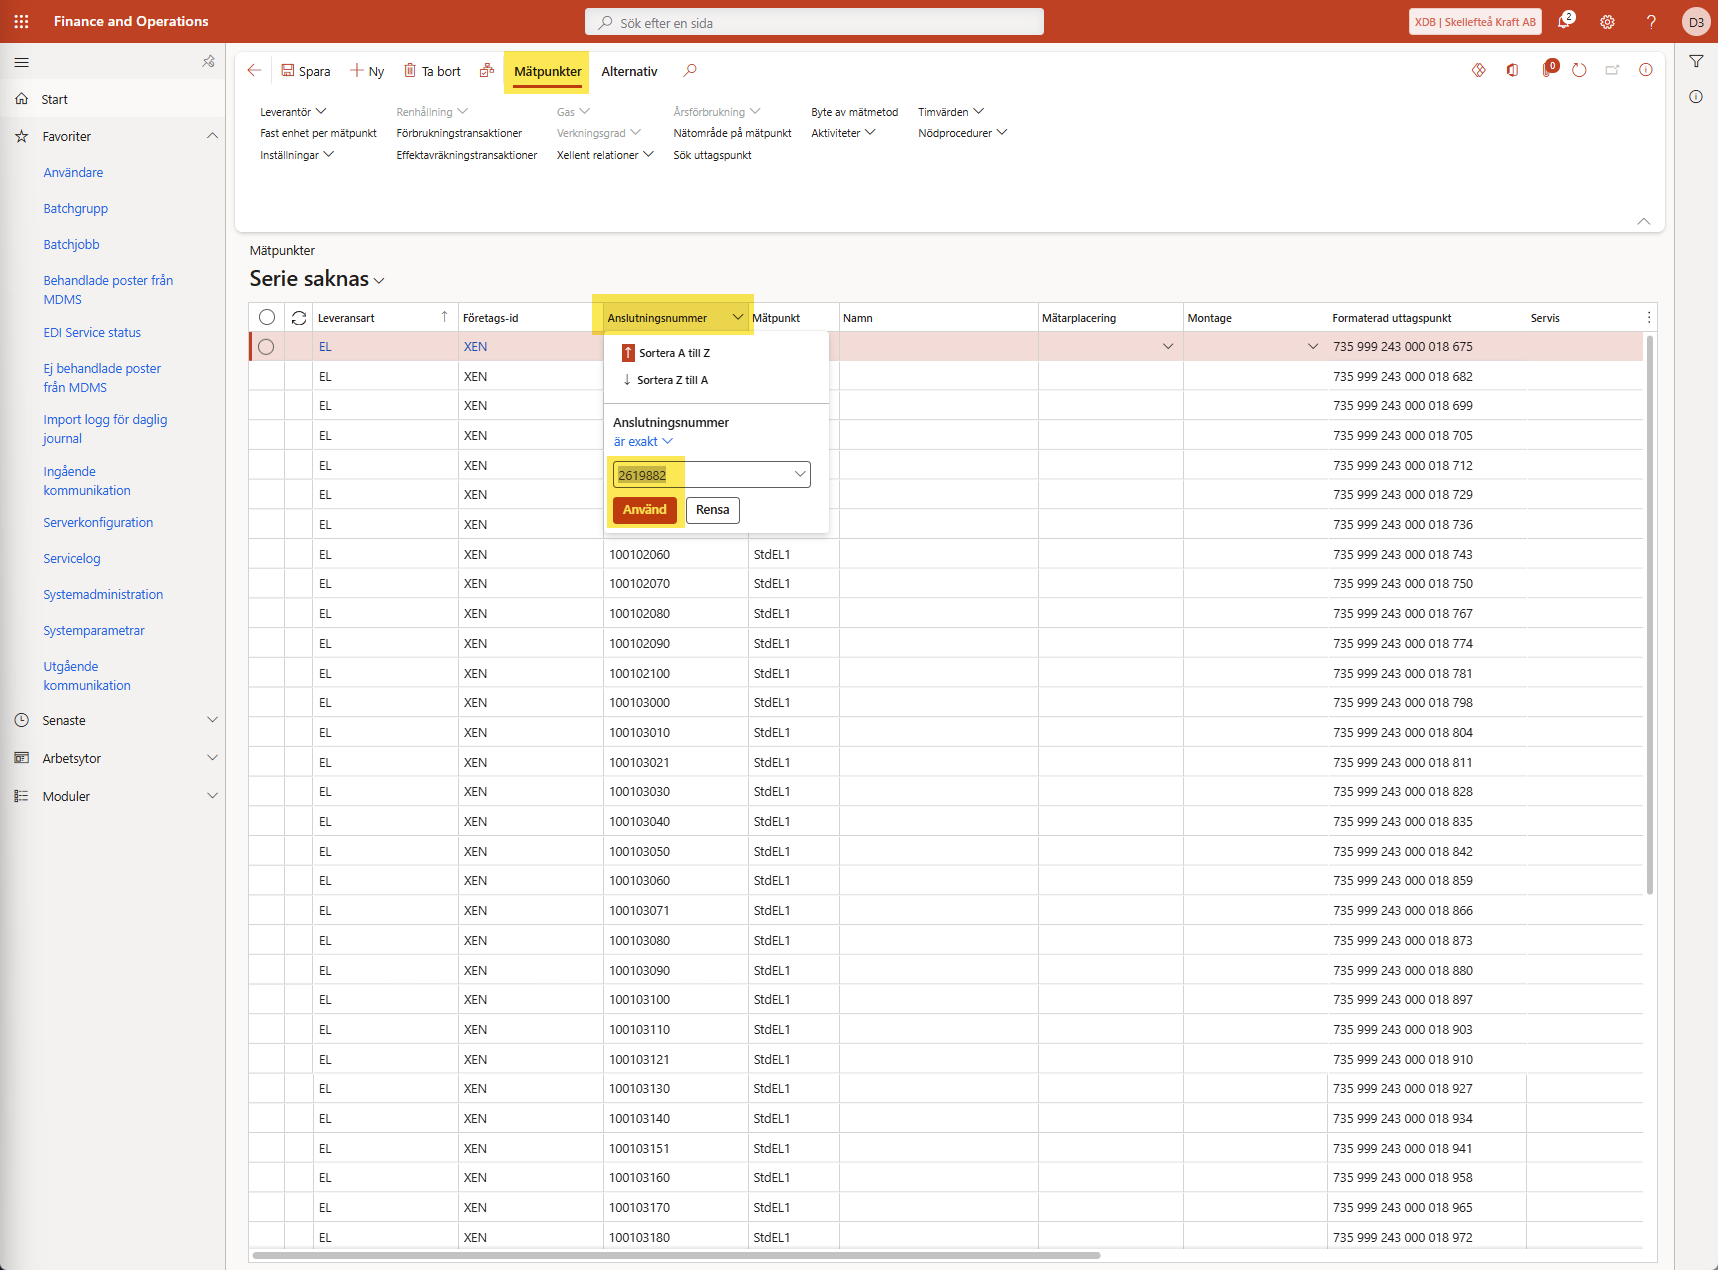This screenshot has width=1718, height=1270.
Task: Open the app launcher waffle icon
Action: [x=21, y=21]
